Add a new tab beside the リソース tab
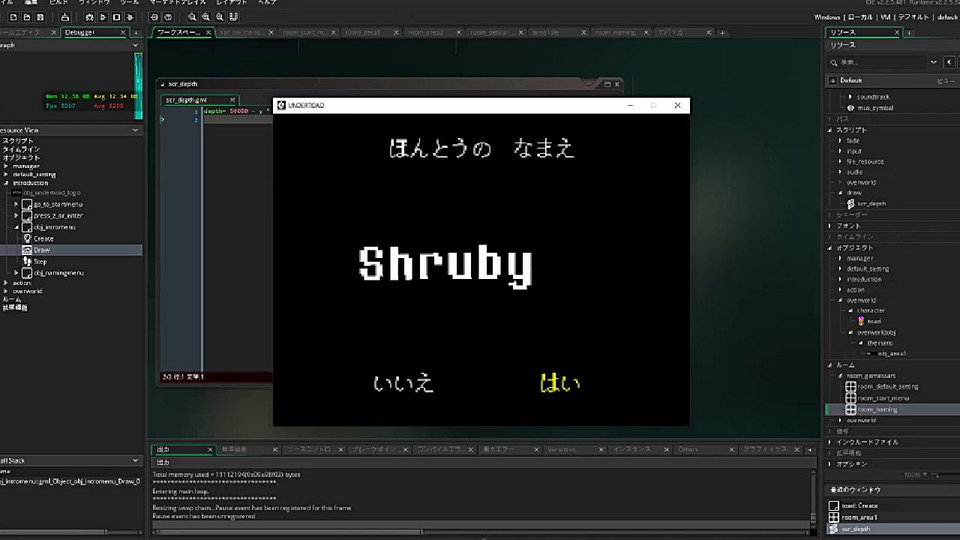960x540 pixels. point(909,32)
